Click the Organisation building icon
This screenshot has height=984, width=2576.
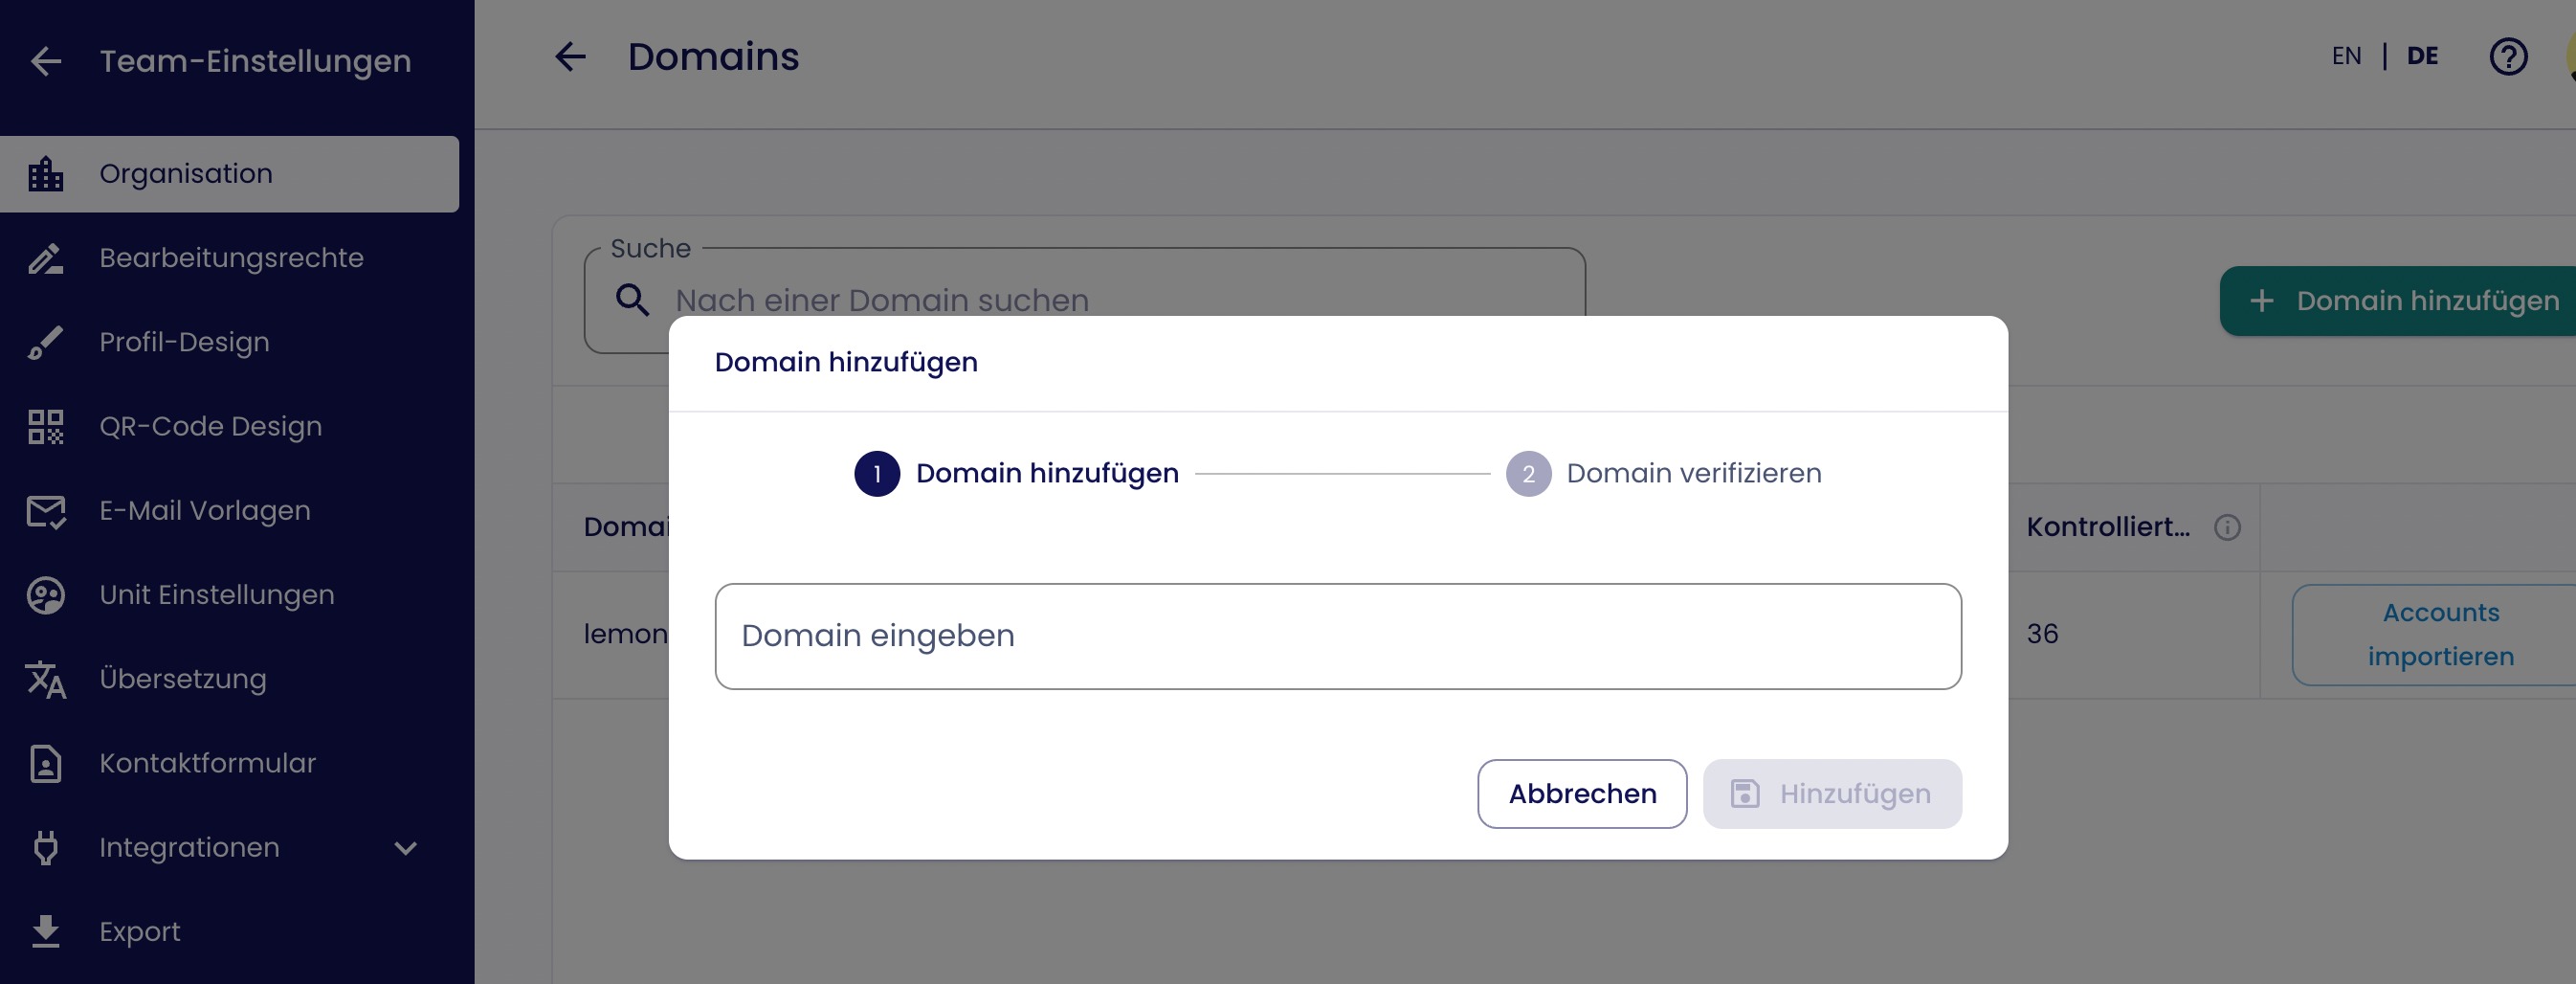point(46,174)
